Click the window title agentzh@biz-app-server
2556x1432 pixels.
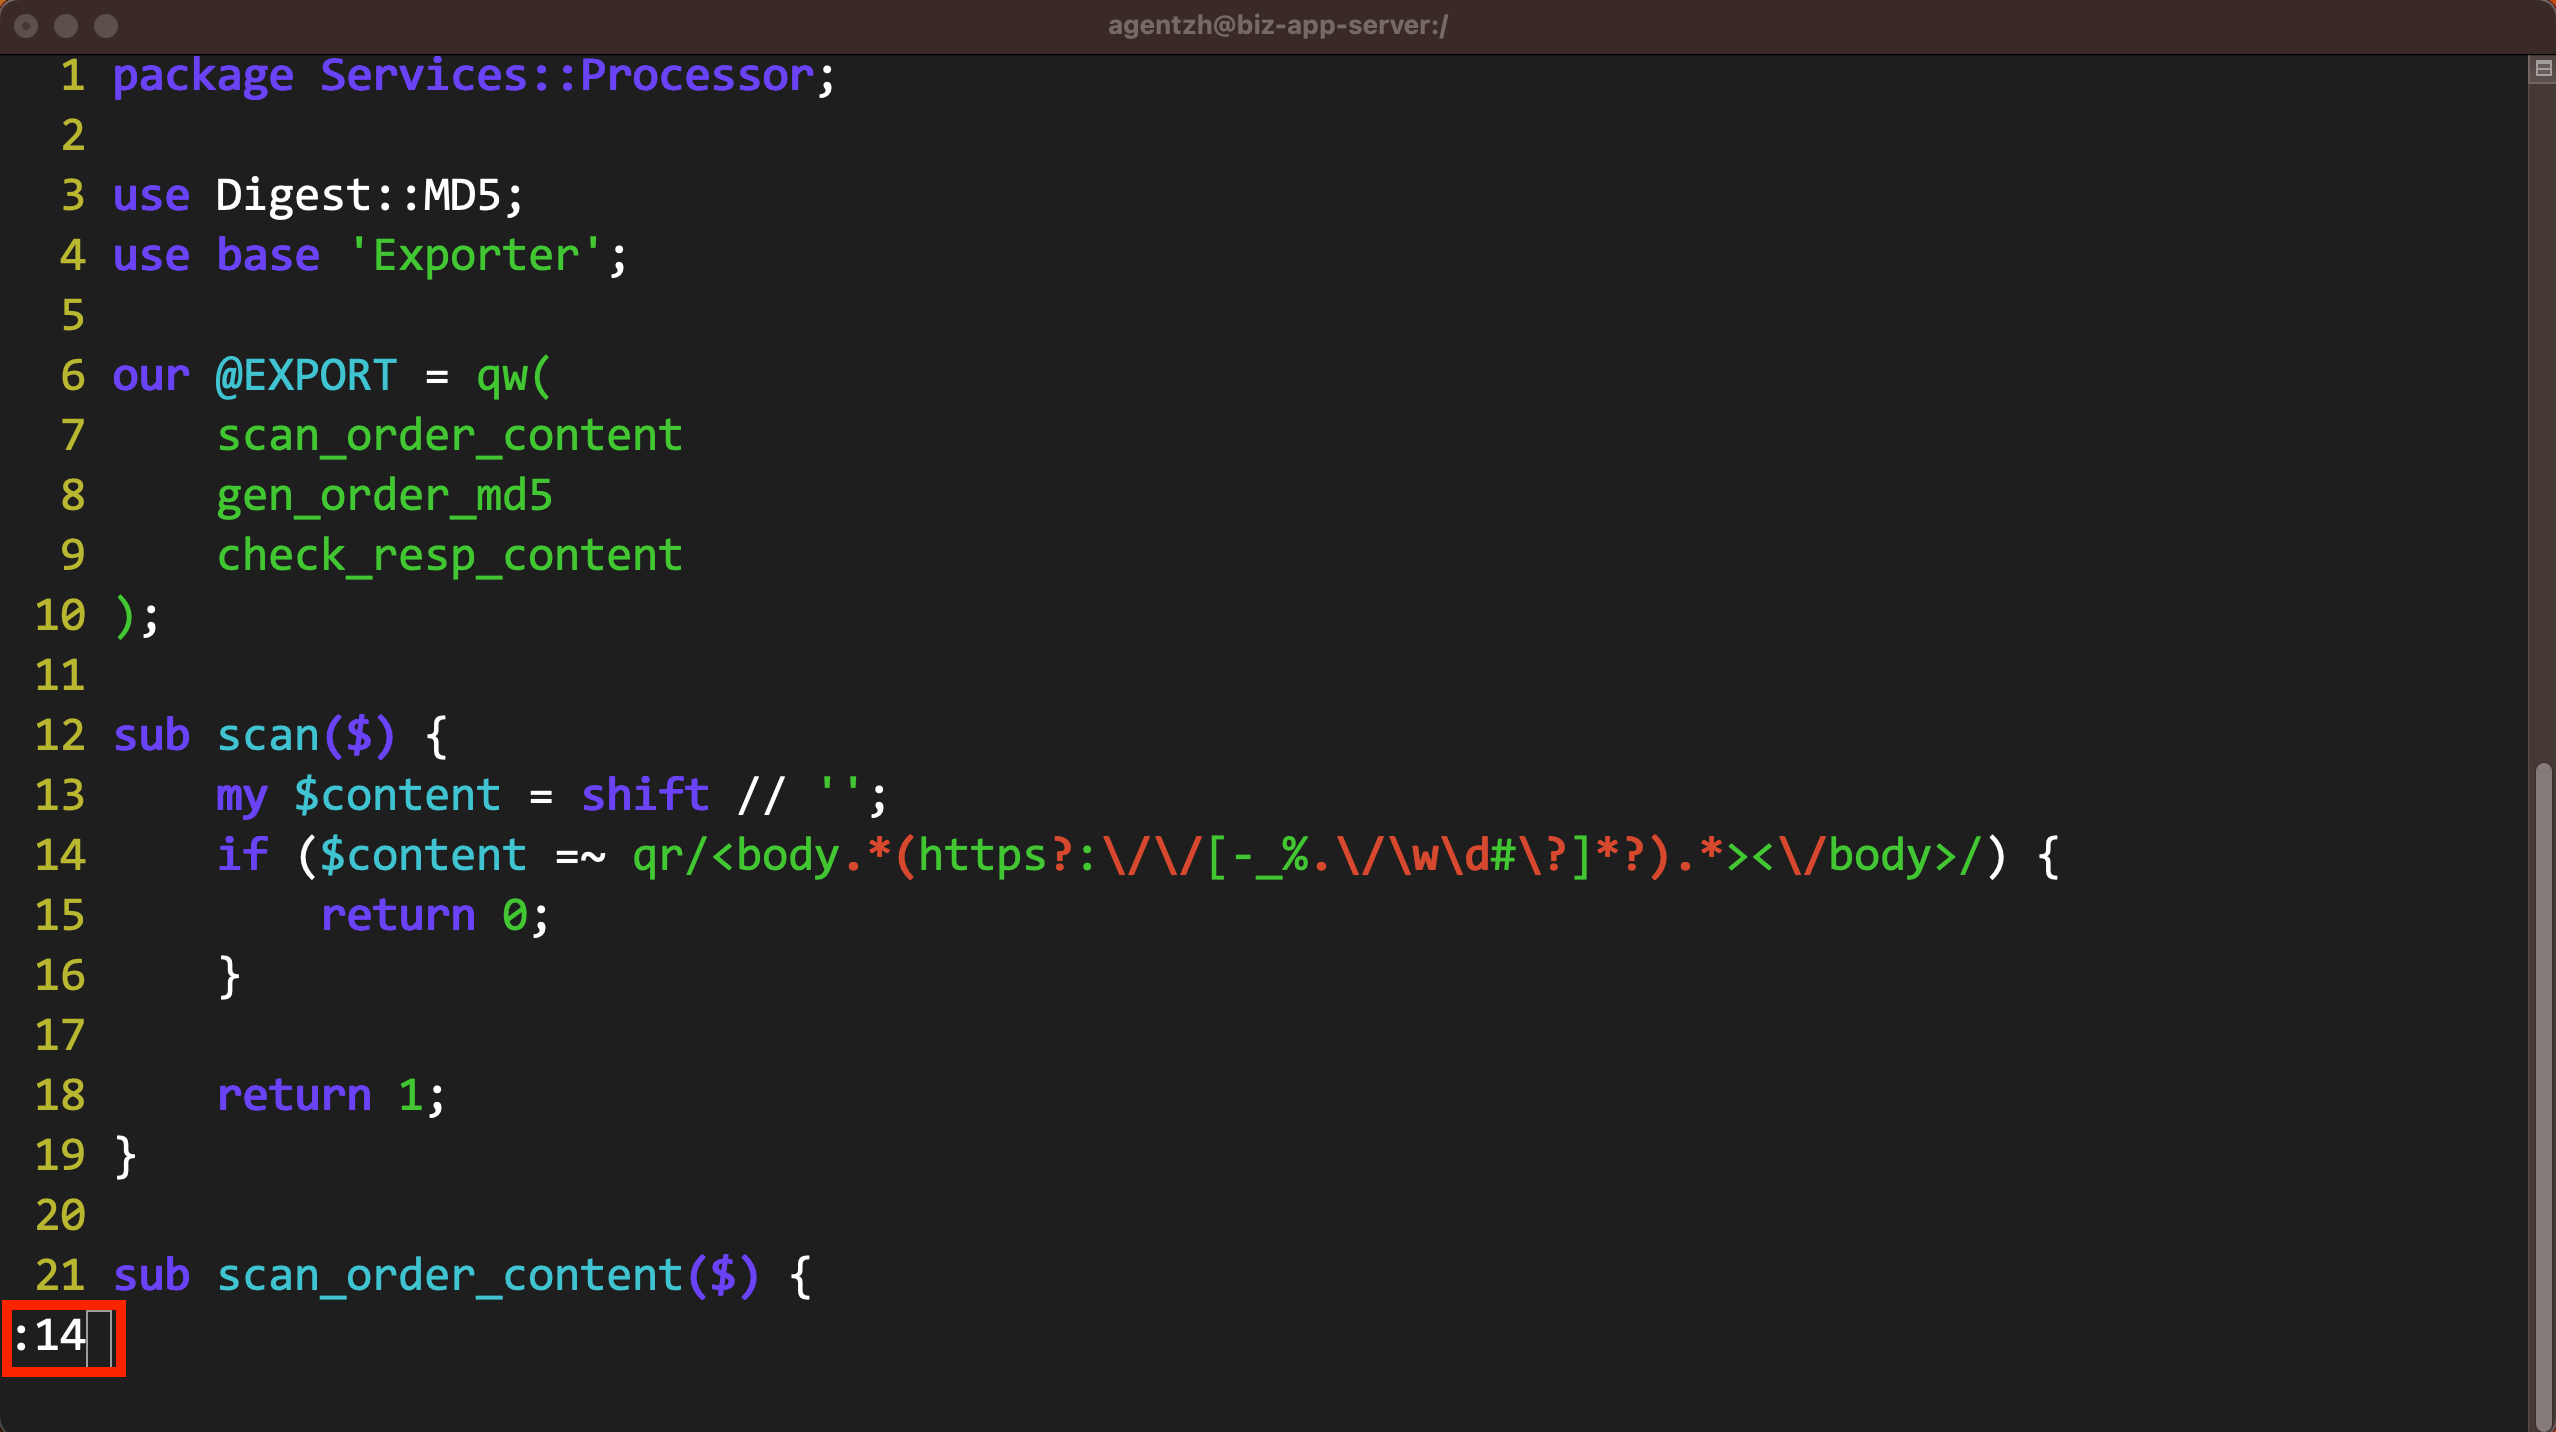(x=1277, y=25)
